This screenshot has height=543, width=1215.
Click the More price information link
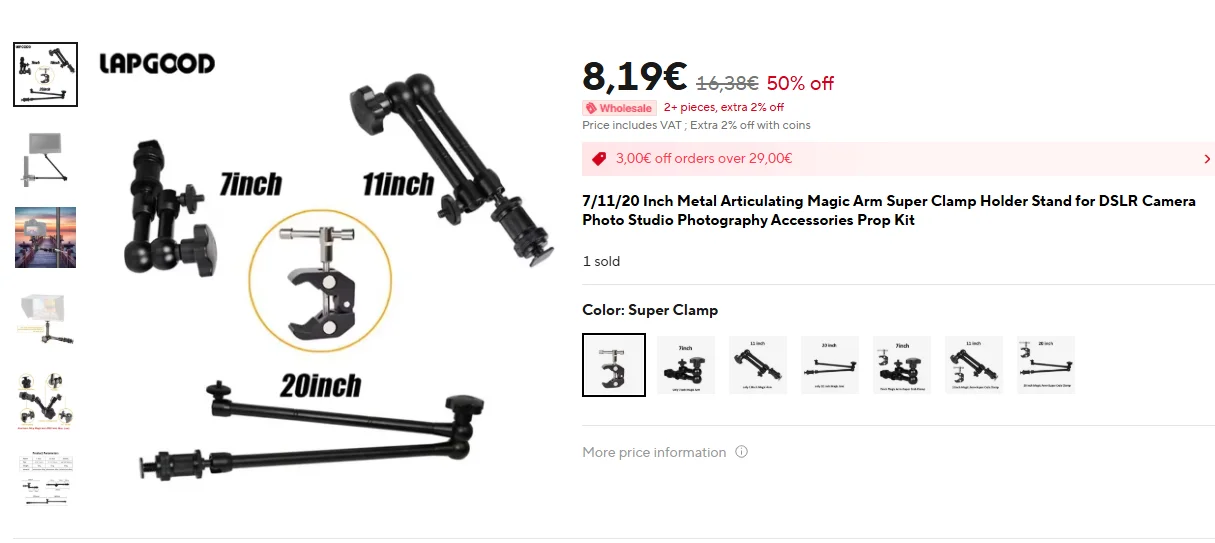click(x=654, y=452)
